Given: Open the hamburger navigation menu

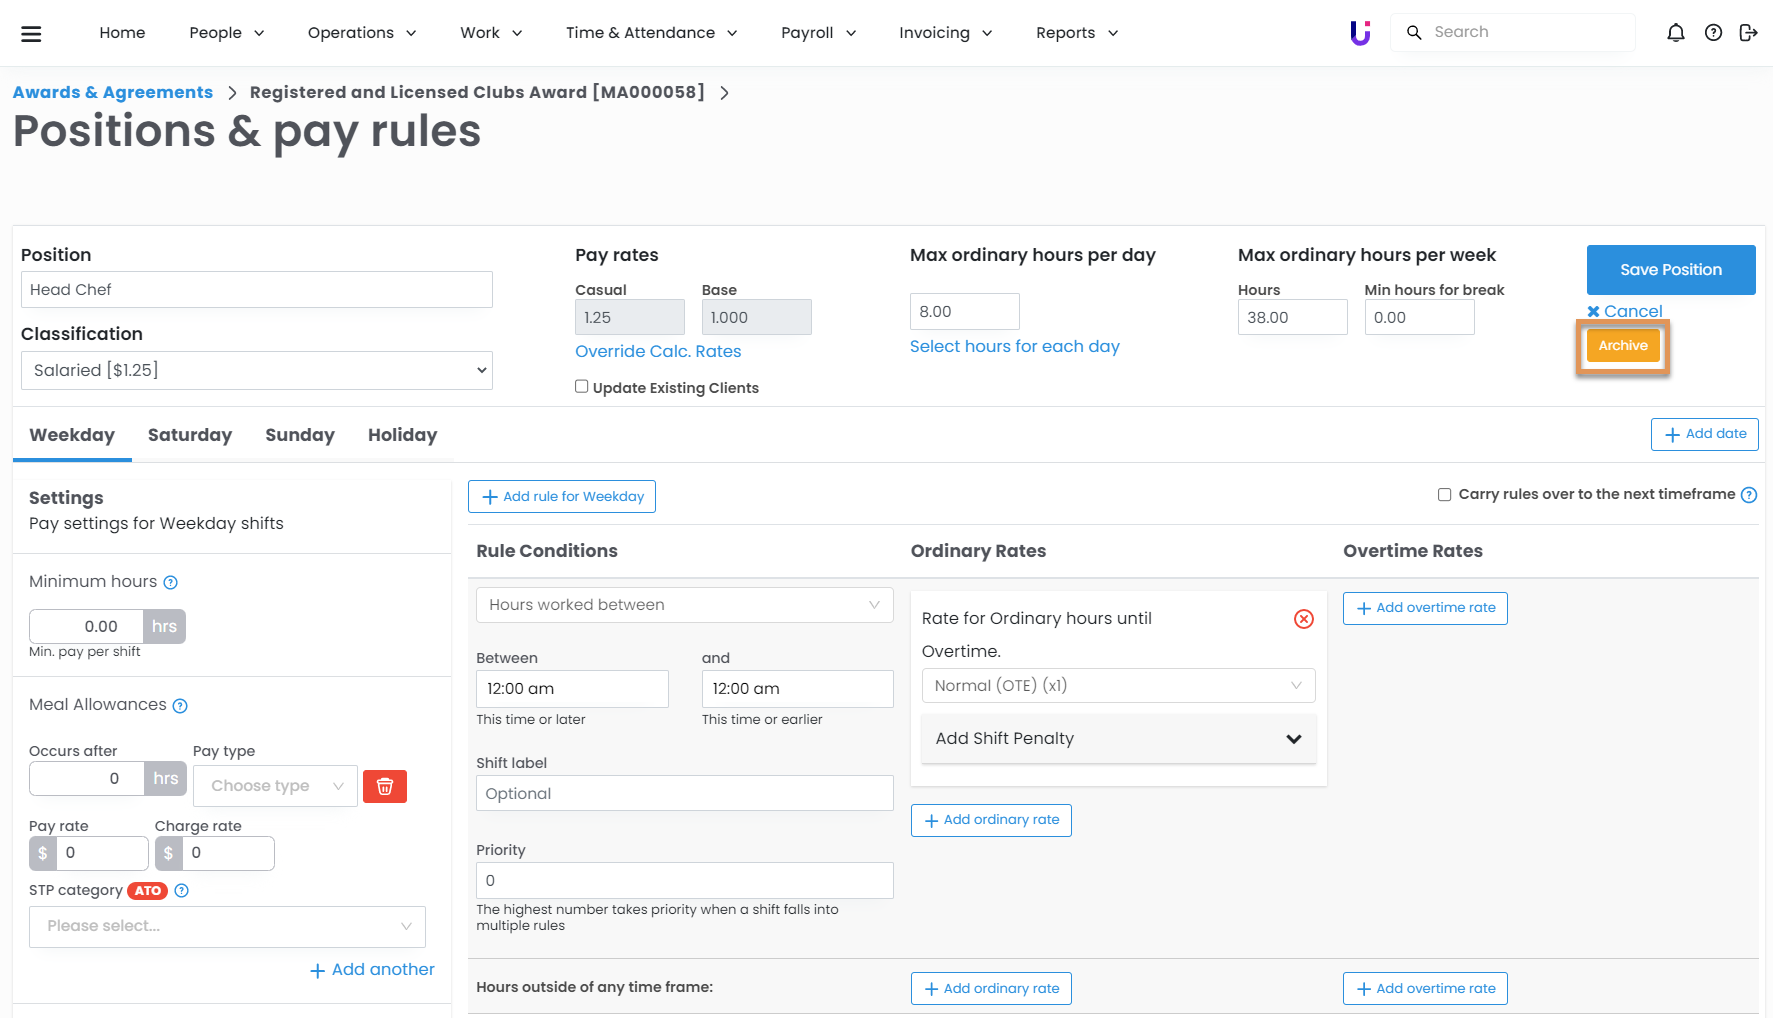Looking at the screenshot, I should click(31, 33).
